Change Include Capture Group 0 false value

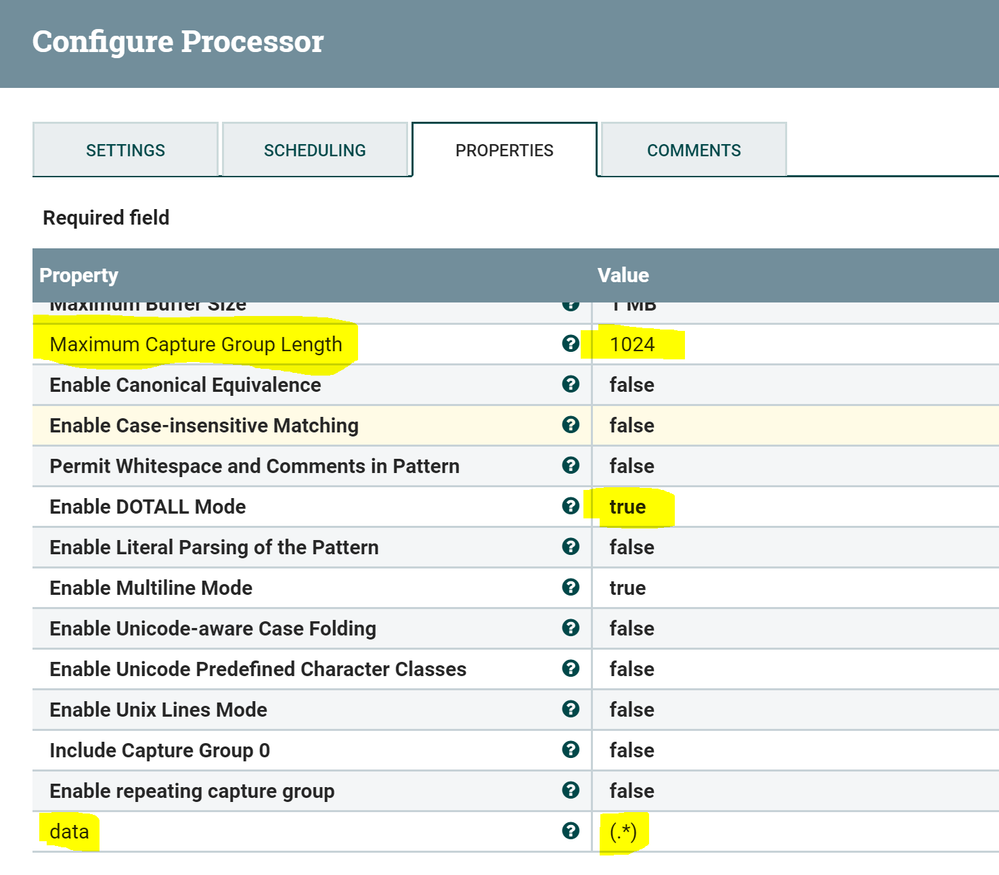[x=631, y=751]
